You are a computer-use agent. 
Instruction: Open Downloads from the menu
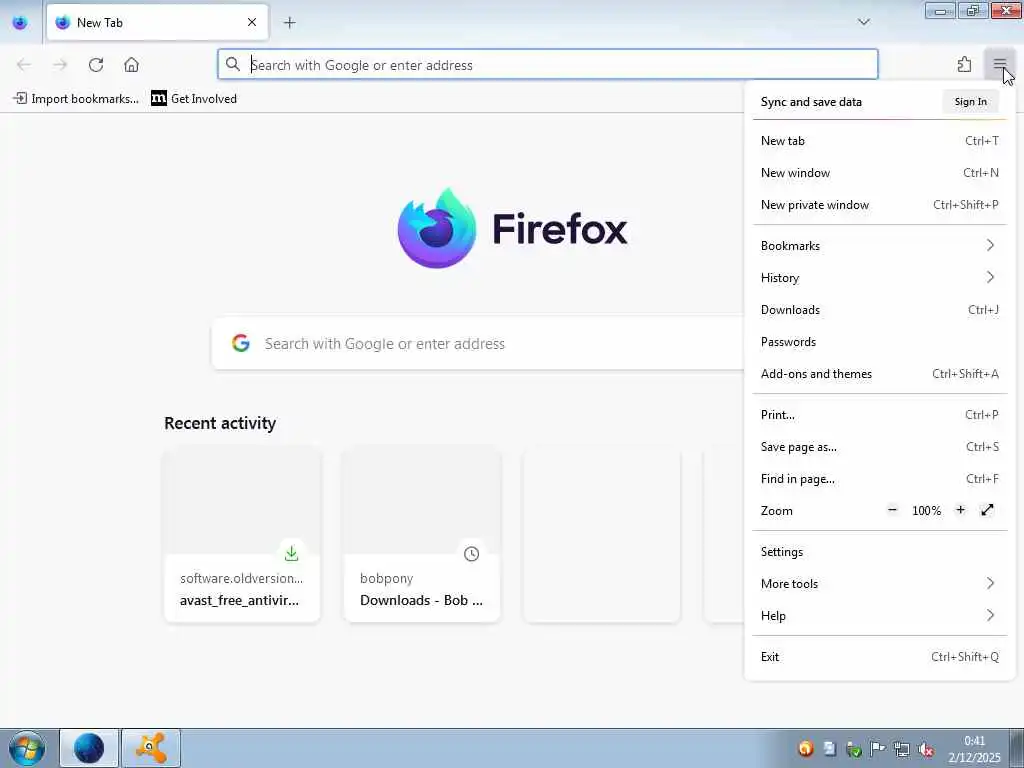click(x=880, y=310)
